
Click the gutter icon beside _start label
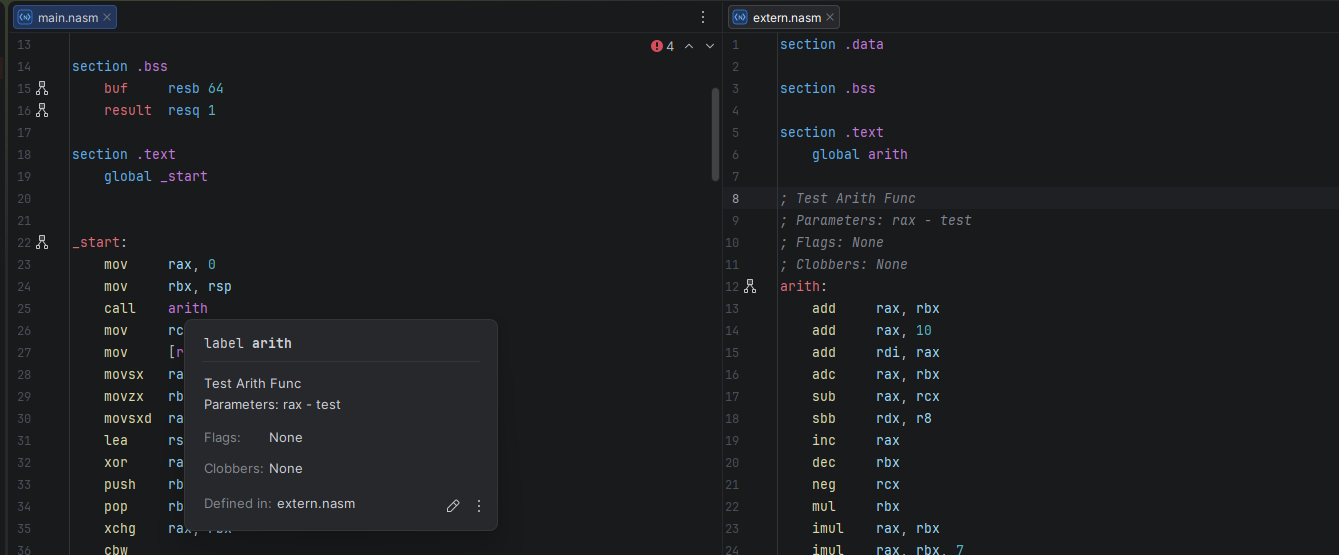42,243
